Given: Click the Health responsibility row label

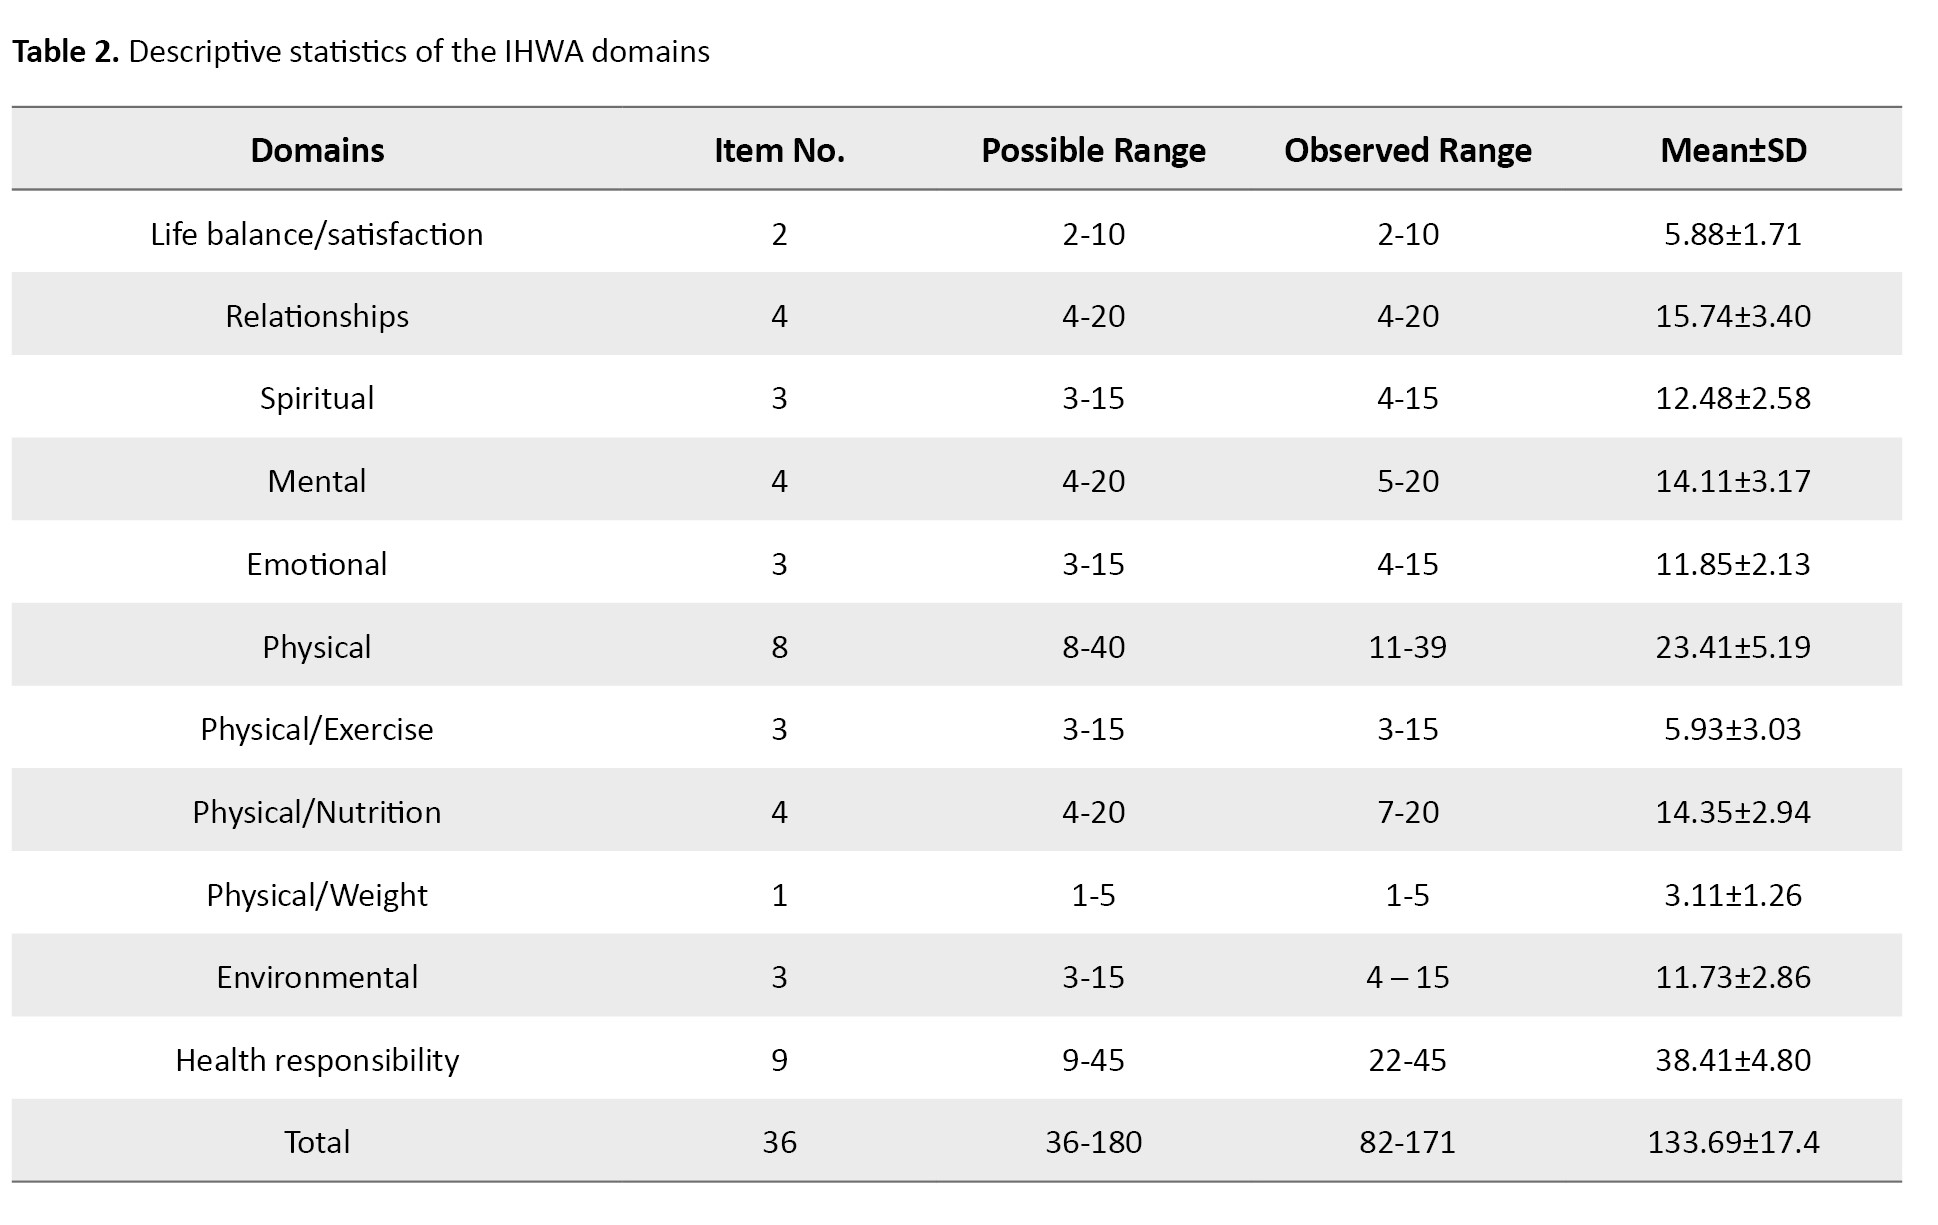Looking at the screenshot, I should coord(317,1060).
